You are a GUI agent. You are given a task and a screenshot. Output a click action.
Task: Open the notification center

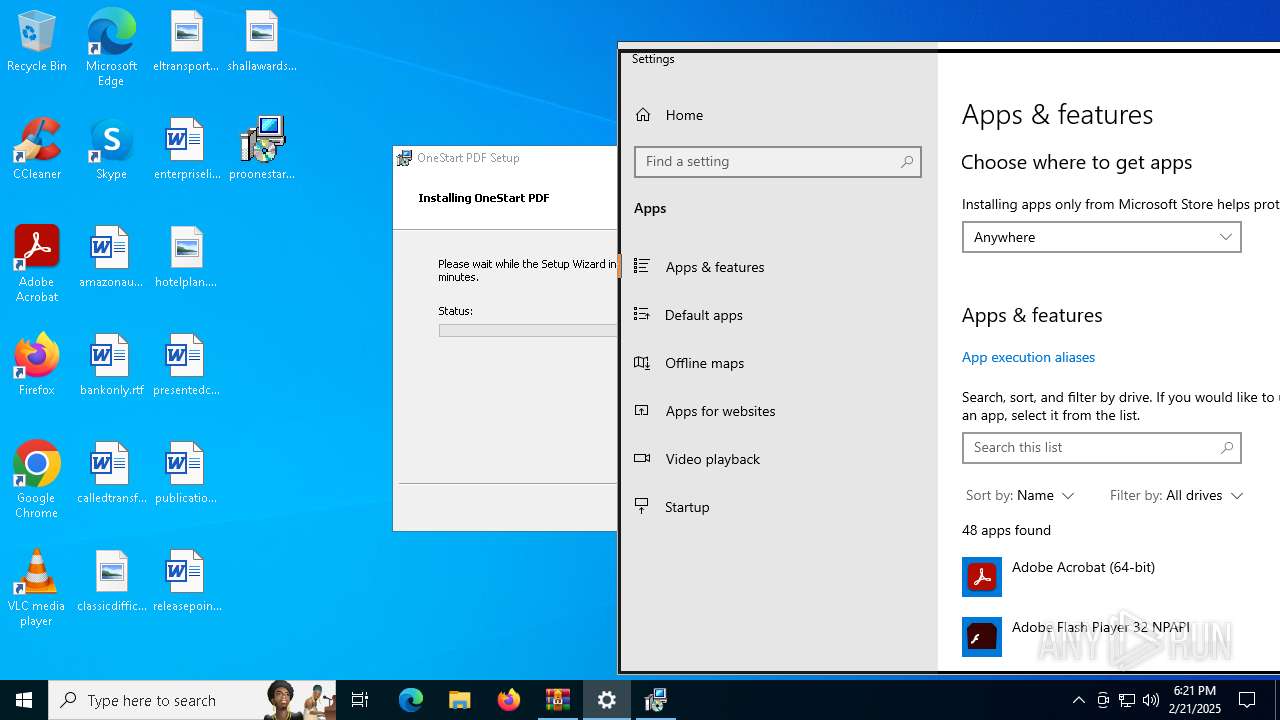click(1248, 700)
